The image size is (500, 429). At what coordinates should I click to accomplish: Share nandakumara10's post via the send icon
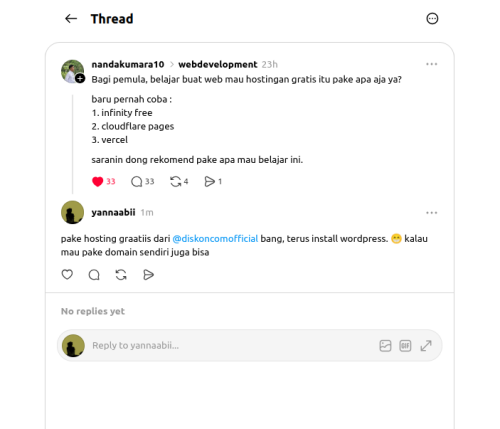click(x=213, y=182)
